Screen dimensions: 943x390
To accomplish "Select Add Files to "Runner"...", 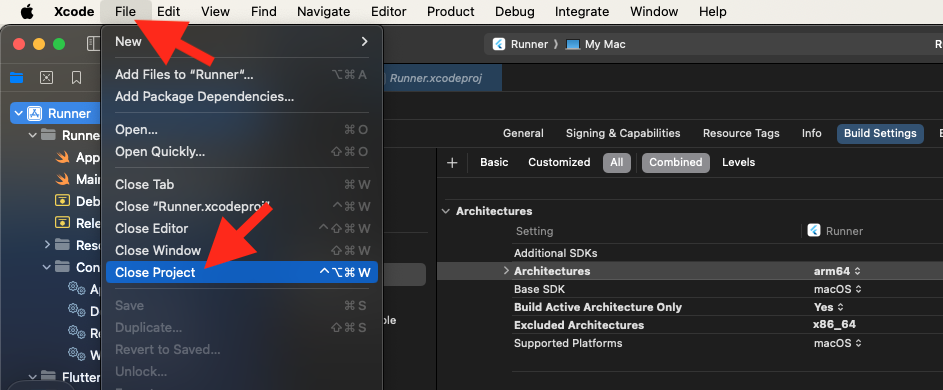I will coord(242,75).
